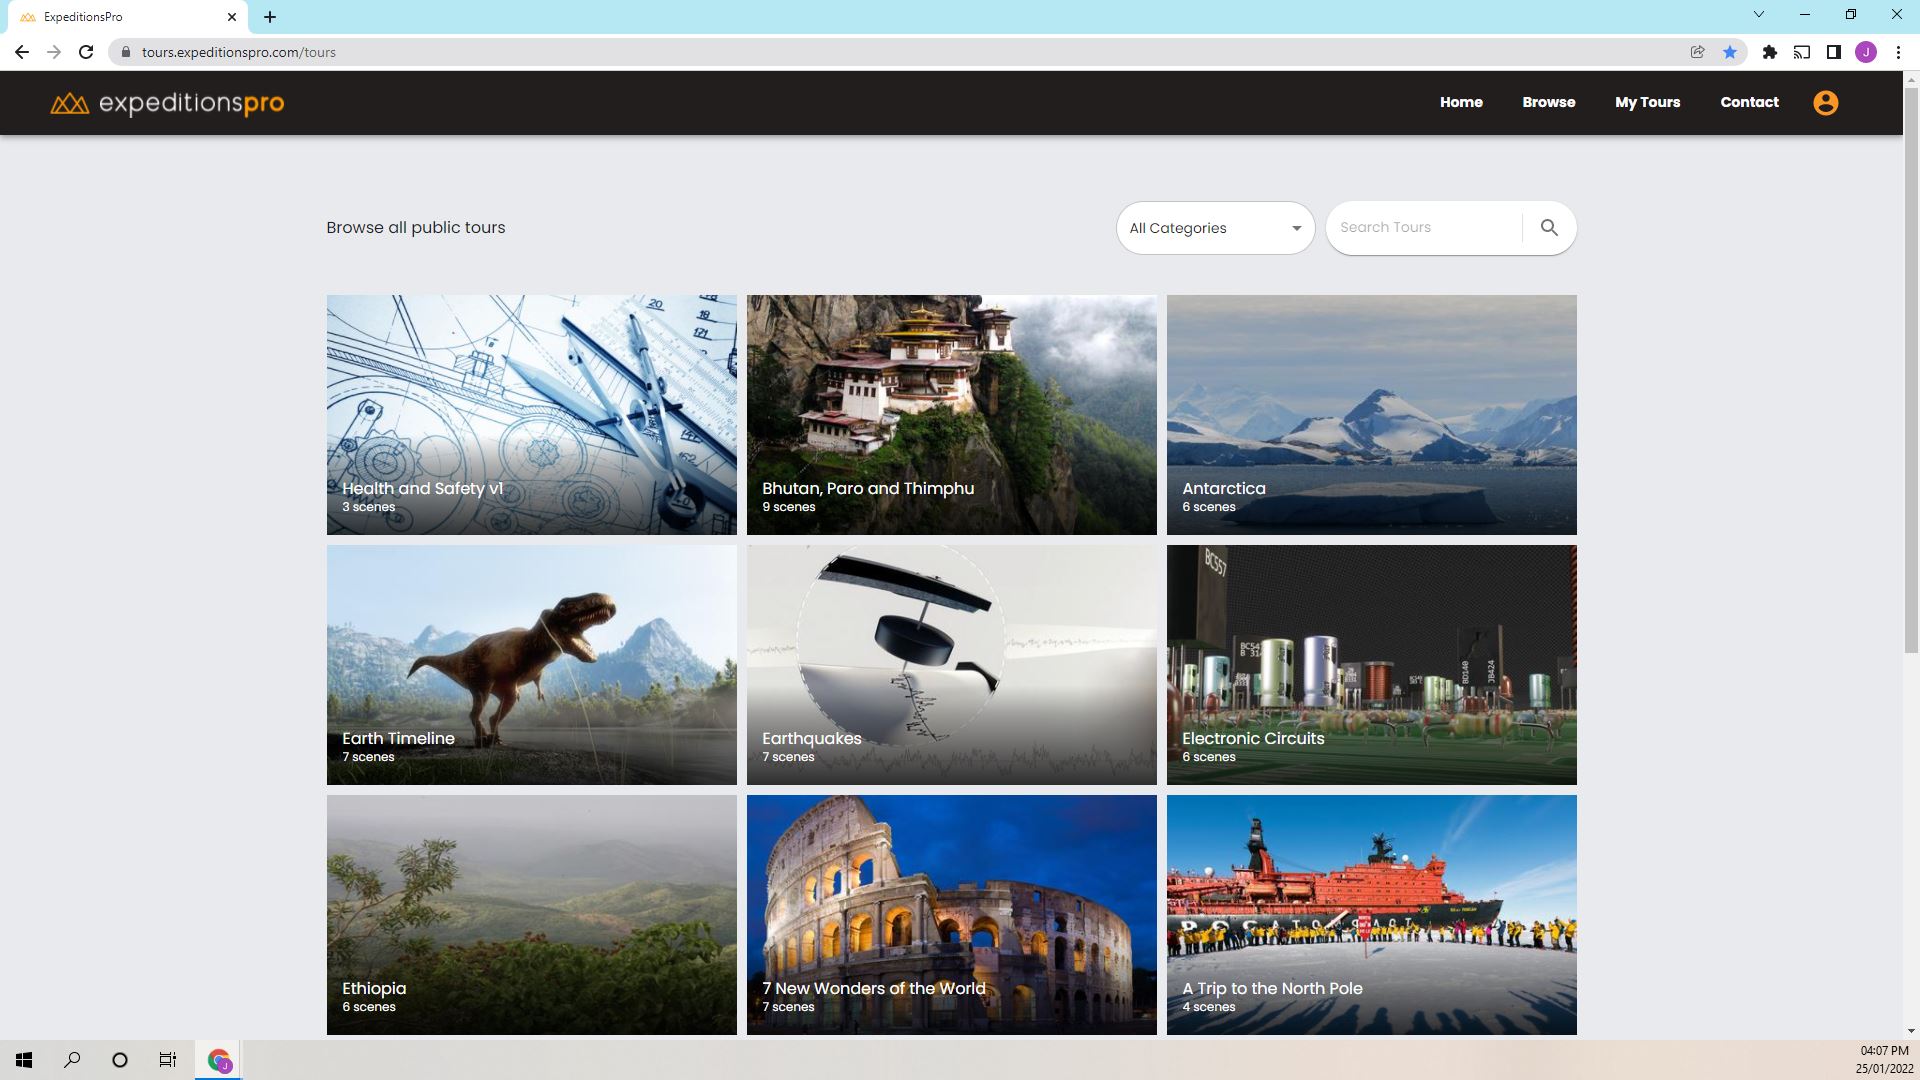Expand the All Categories dropdown
Viewport: 1920px width, 1080px height.
[1215, 228]
